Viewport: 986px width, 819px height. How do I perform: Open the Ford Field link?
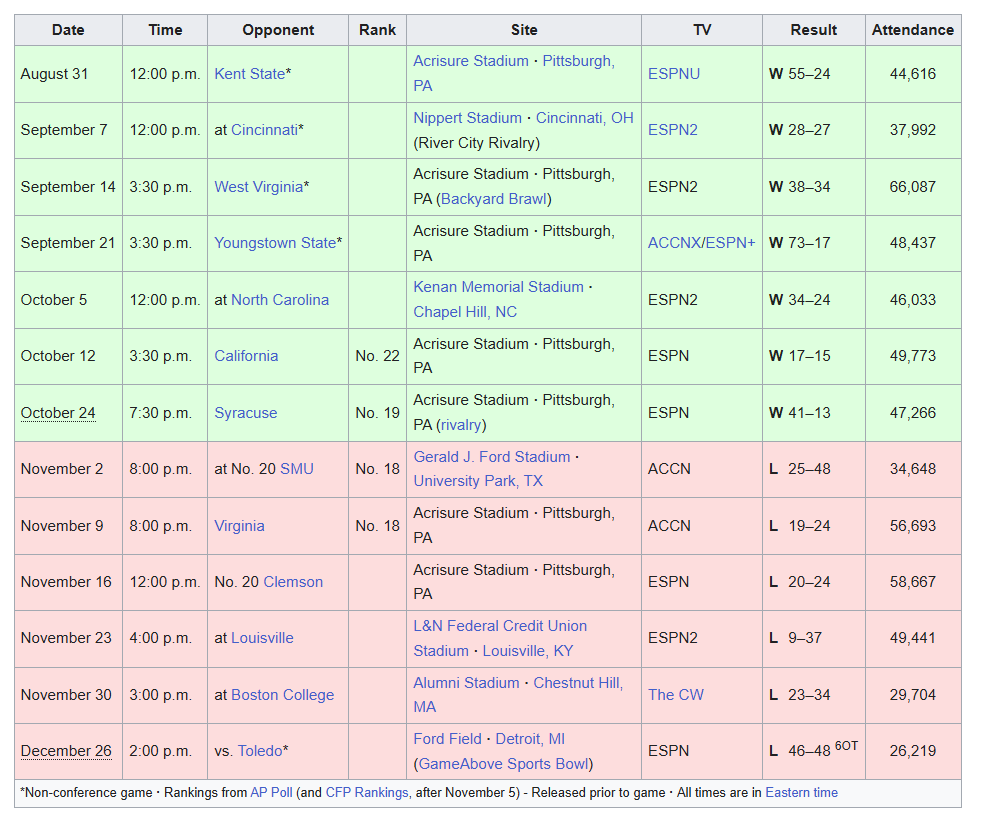coord(447,738)
